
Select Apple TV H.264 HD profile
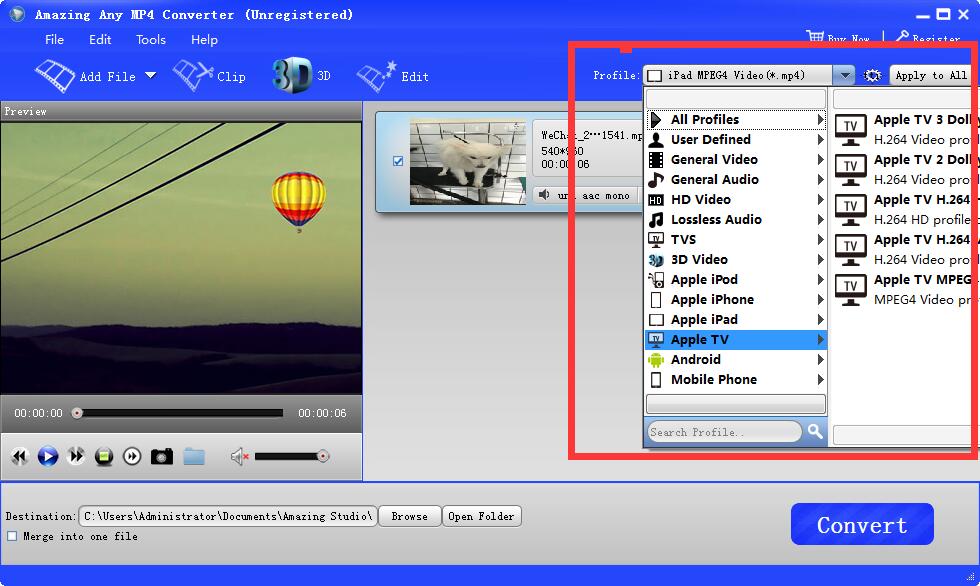tap(906, 209)
